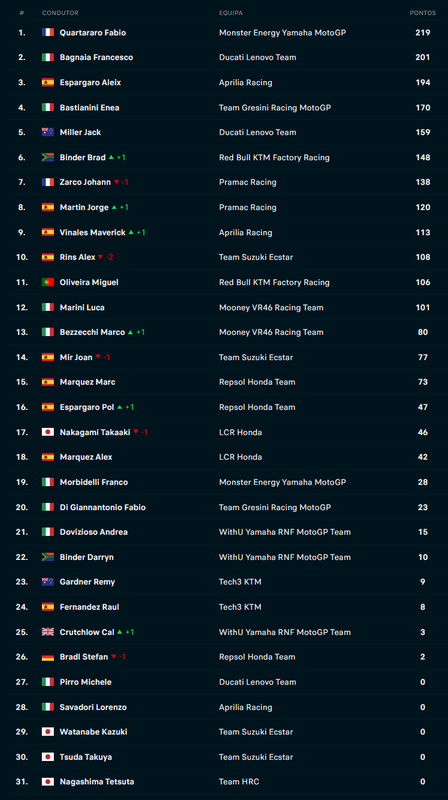Image resolution: width=448 pixels, height=800 pixels.
Task: Click position number 31. in standings
Action: pos(22,782)
